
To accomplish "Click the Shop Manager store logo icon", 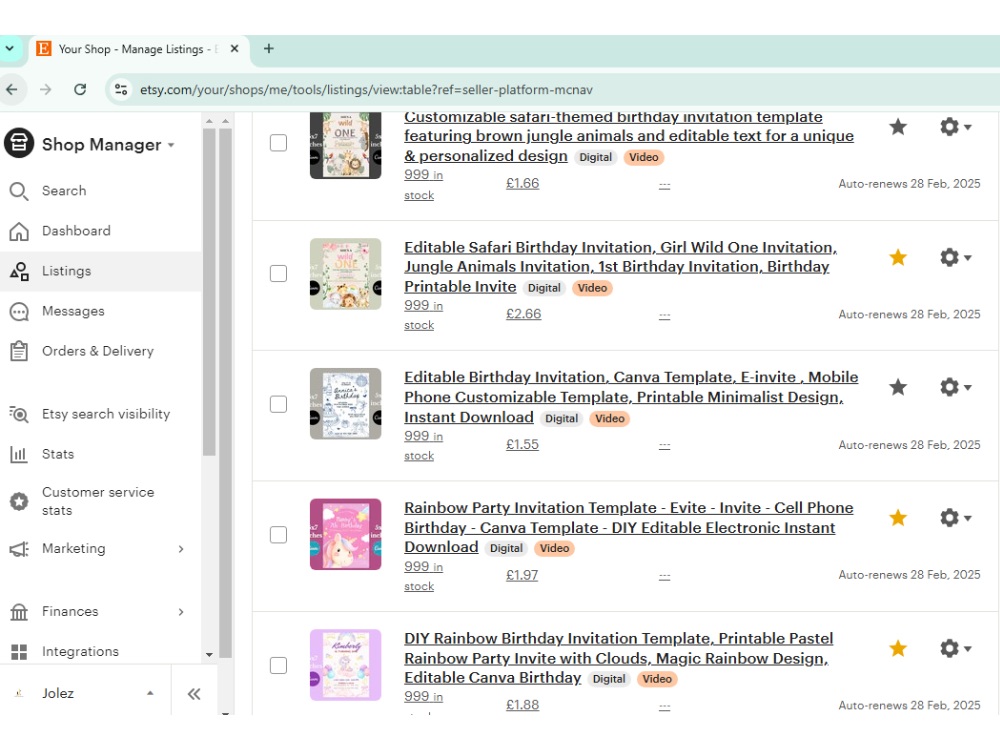I will [x=19, y=143].
